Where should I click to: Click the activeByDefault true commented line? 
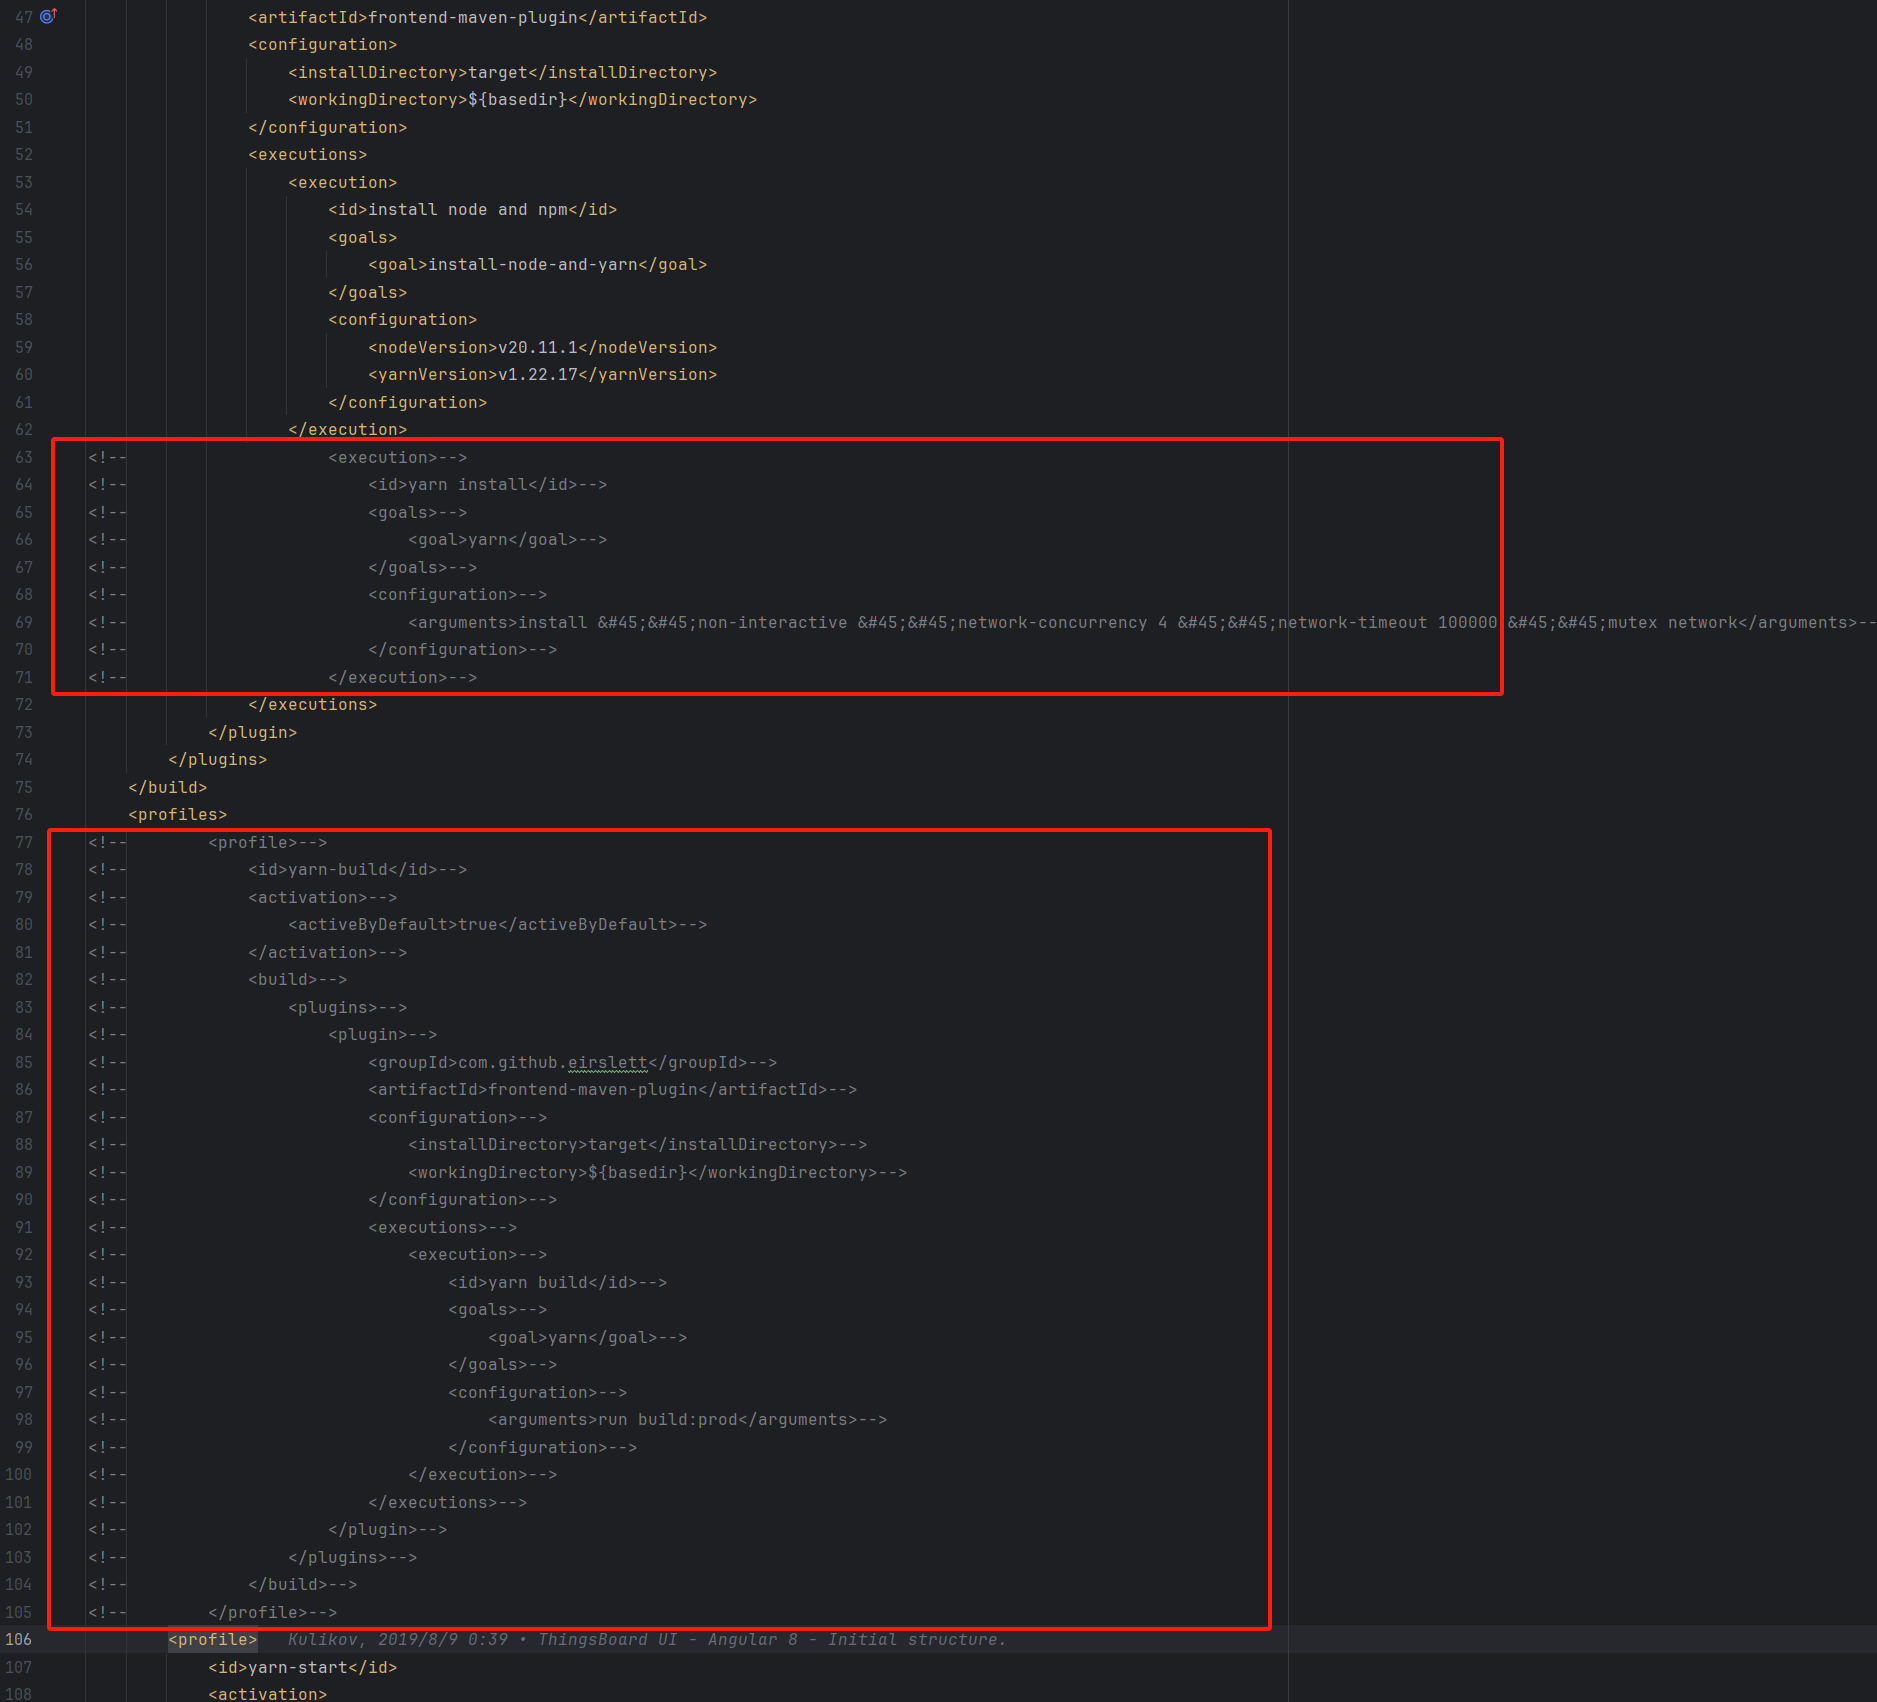(497, 924)
